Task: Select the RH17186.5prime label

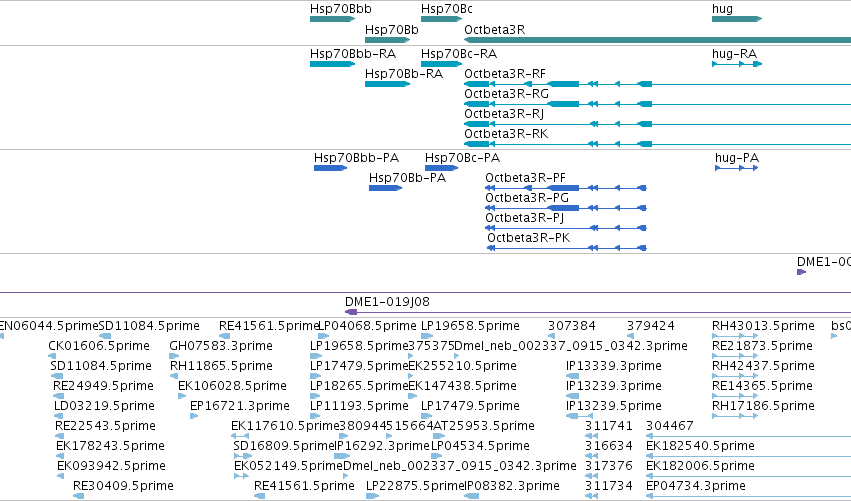Action: [x=763, y=406]
